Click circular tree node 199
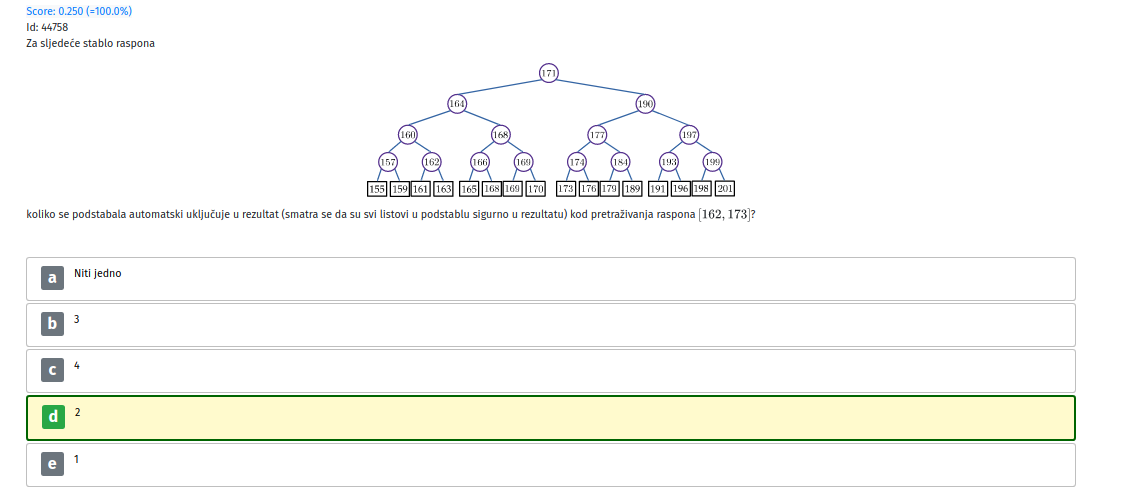Viewport: 1122px width, 498px height. click(x=712, y=162)
